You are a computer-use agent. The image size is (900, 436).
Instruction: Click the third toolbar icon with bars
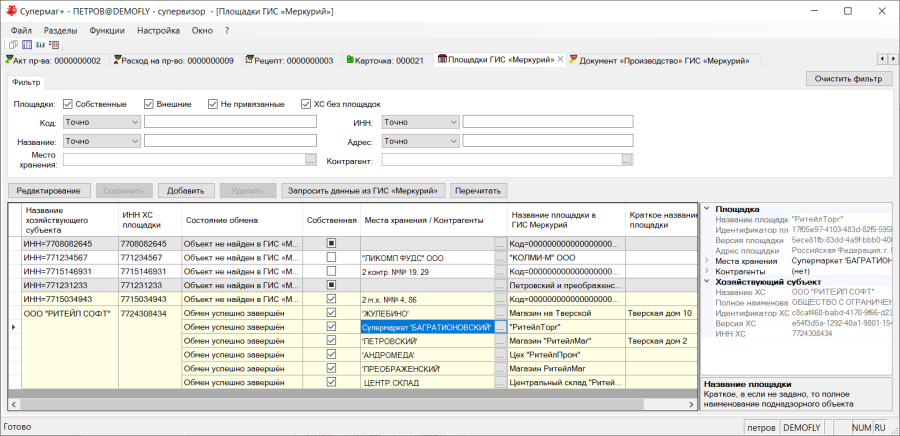[40, 44]
